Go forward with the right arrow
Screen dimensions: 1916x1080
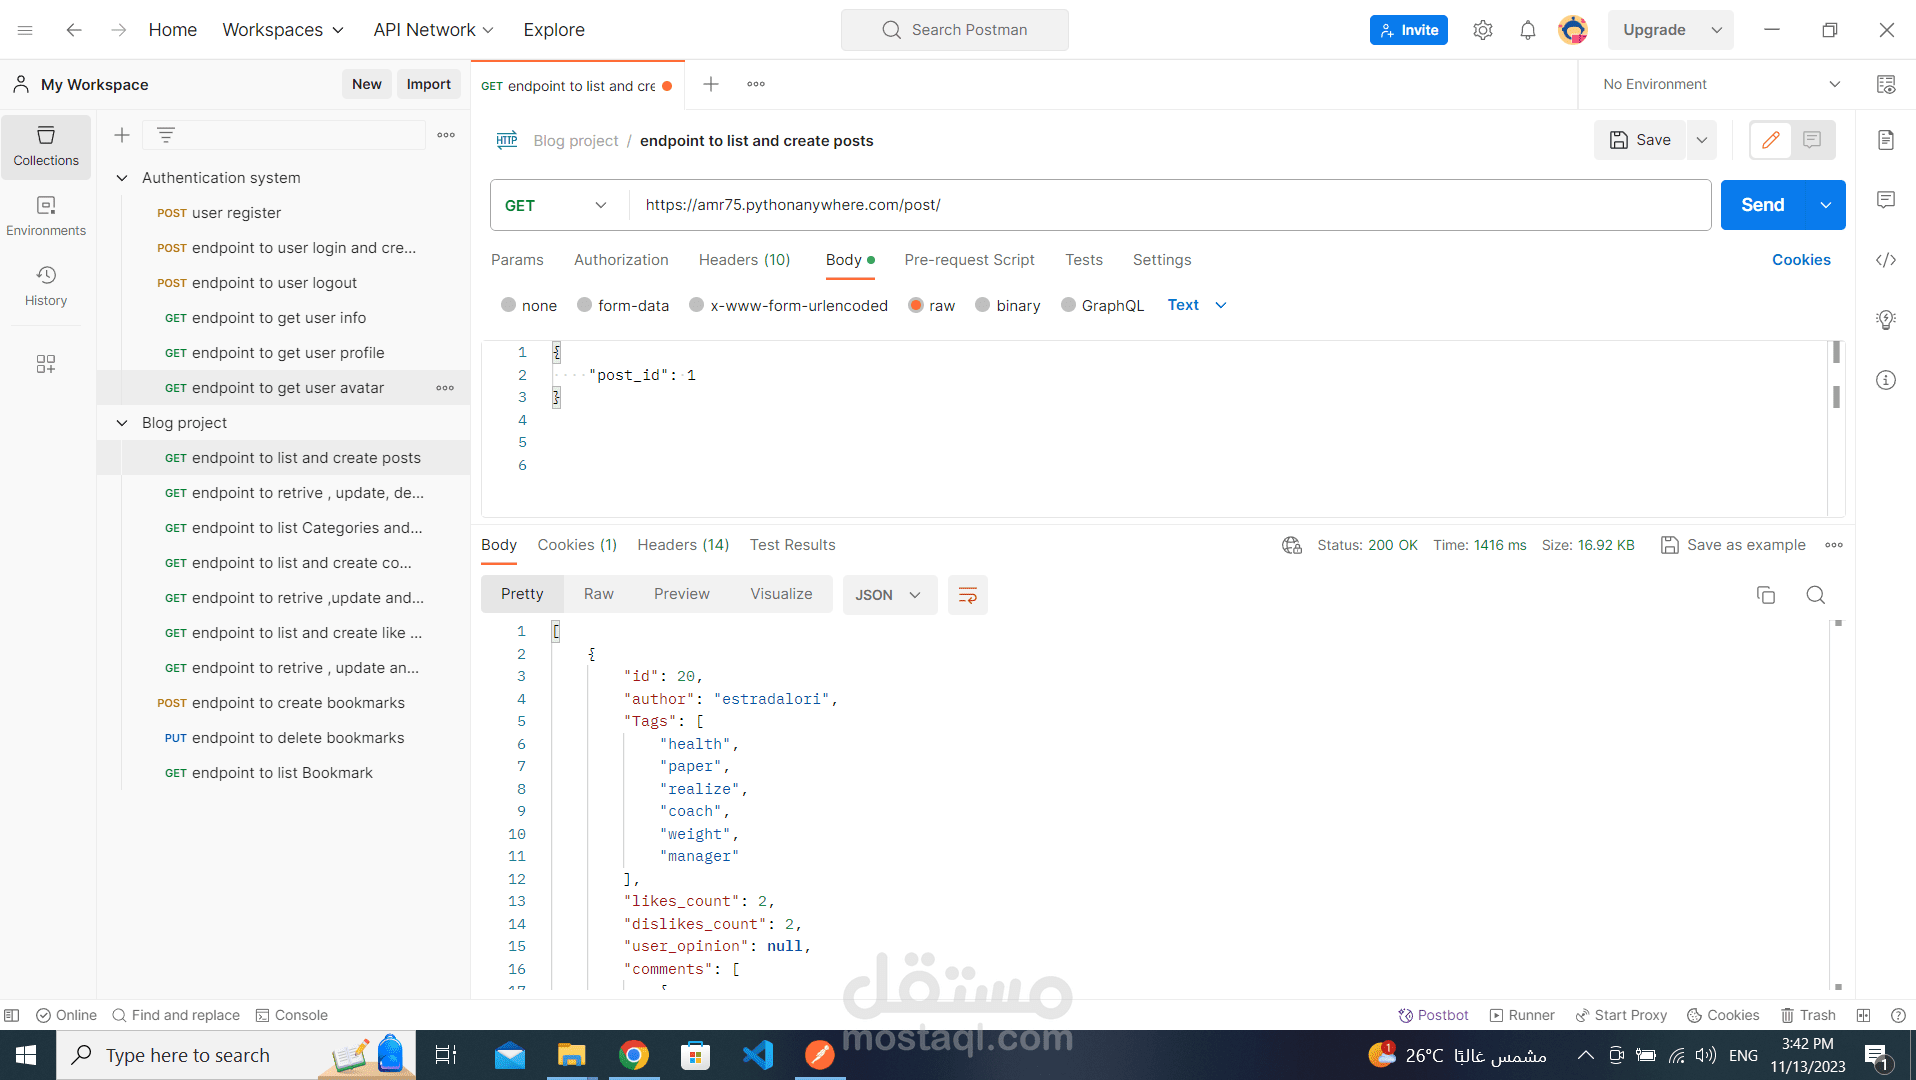pos(119,30)
